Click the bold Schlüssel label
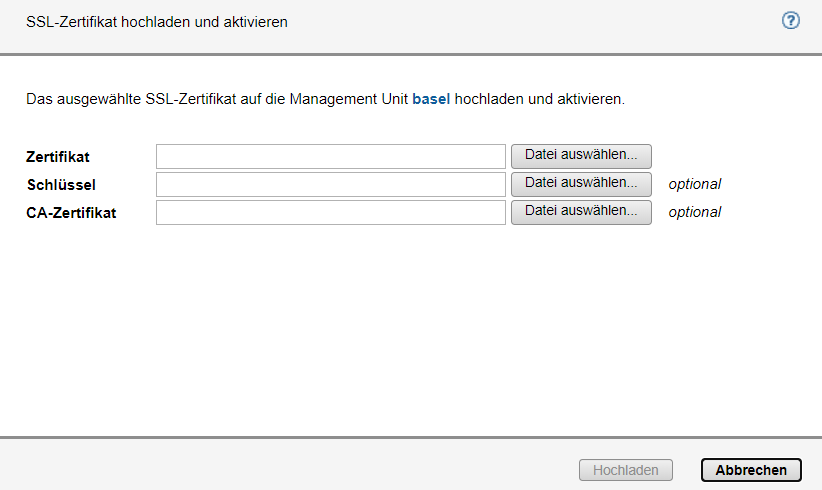Image resolution: width=822 pixels, height=490 pixels. tap(61, 184)
